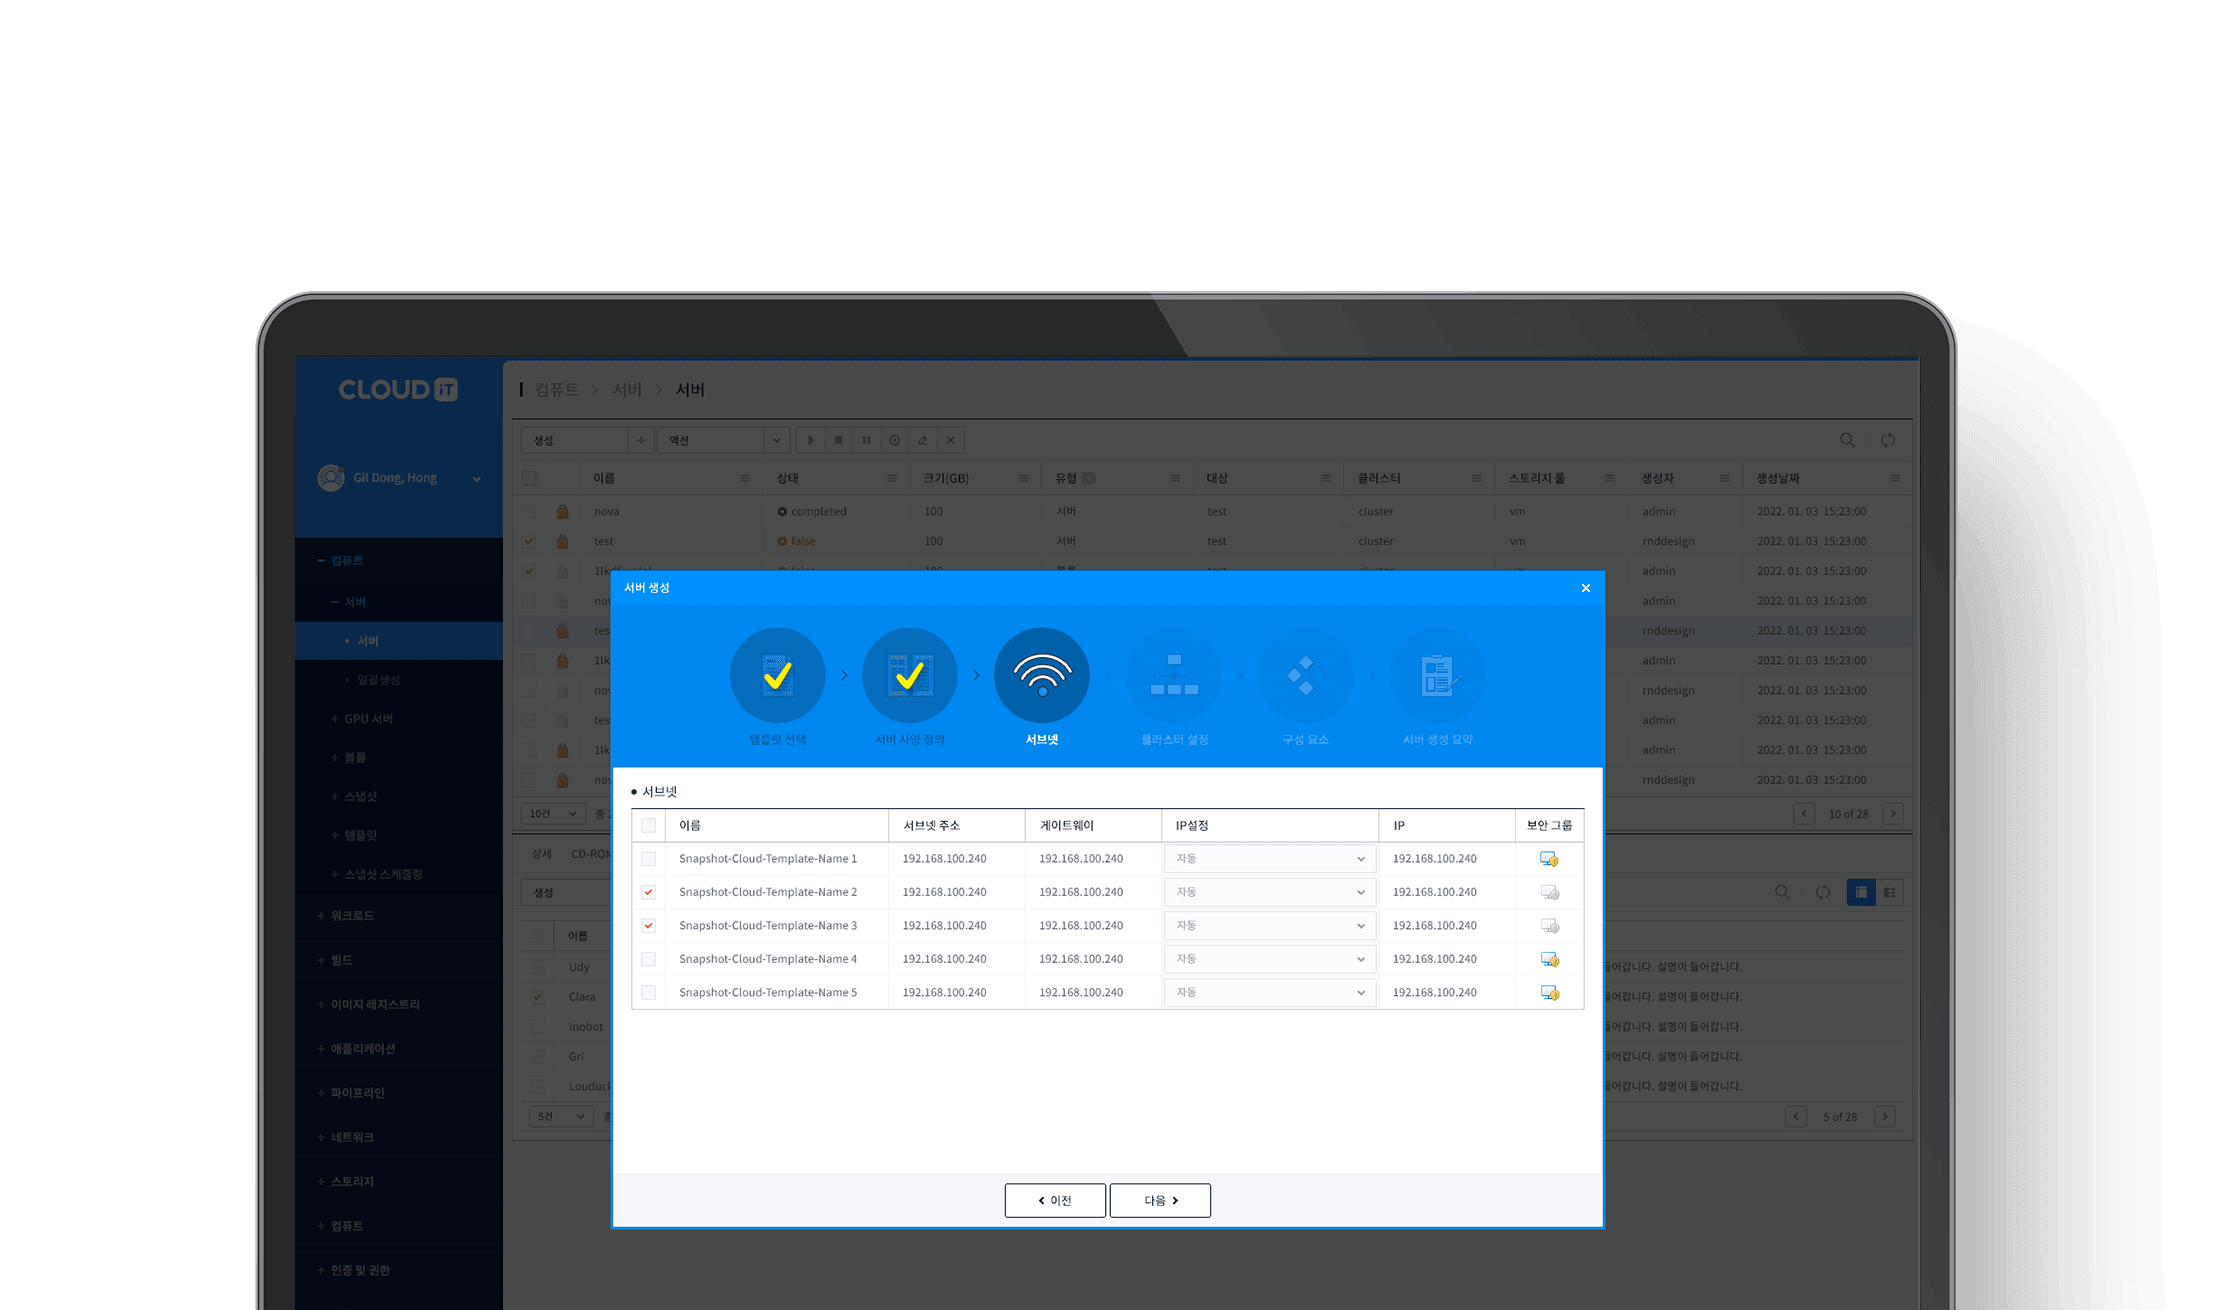This screenshot has width=2220, height=1310.
Task: Click the pencil edit icon in server toolbar
Action: (x=923, y=440)
